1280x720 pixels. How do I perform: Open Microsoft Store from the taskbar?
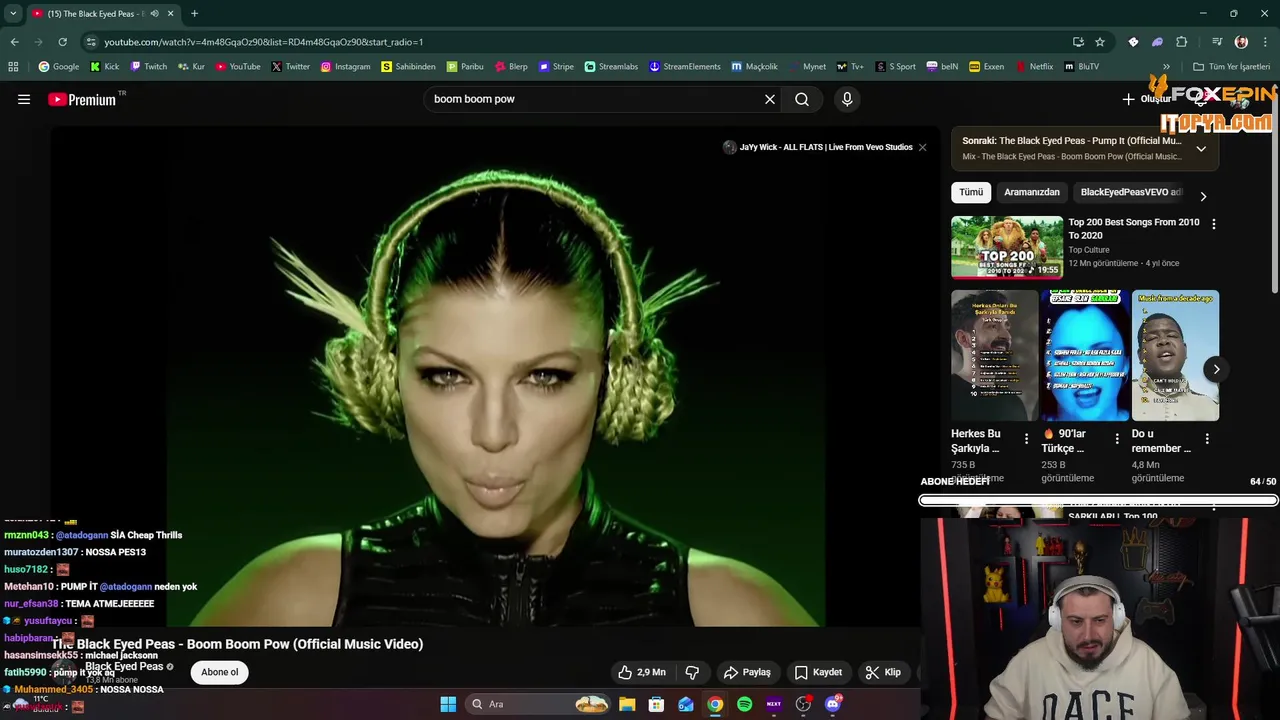656,704
